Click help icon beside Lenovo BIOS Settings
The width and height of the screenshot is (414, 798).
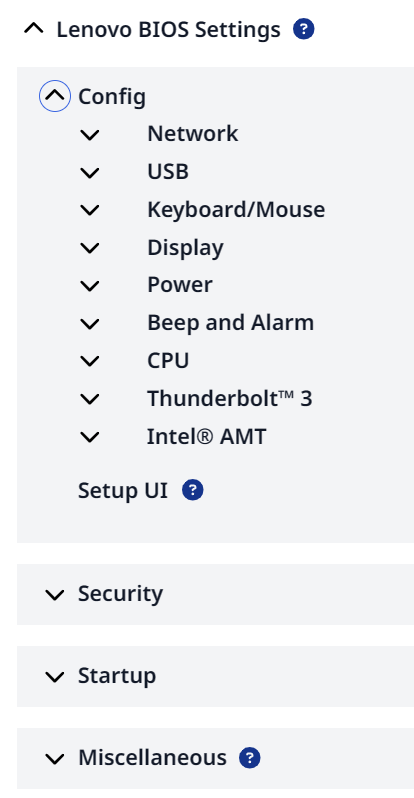pos(303,30)
